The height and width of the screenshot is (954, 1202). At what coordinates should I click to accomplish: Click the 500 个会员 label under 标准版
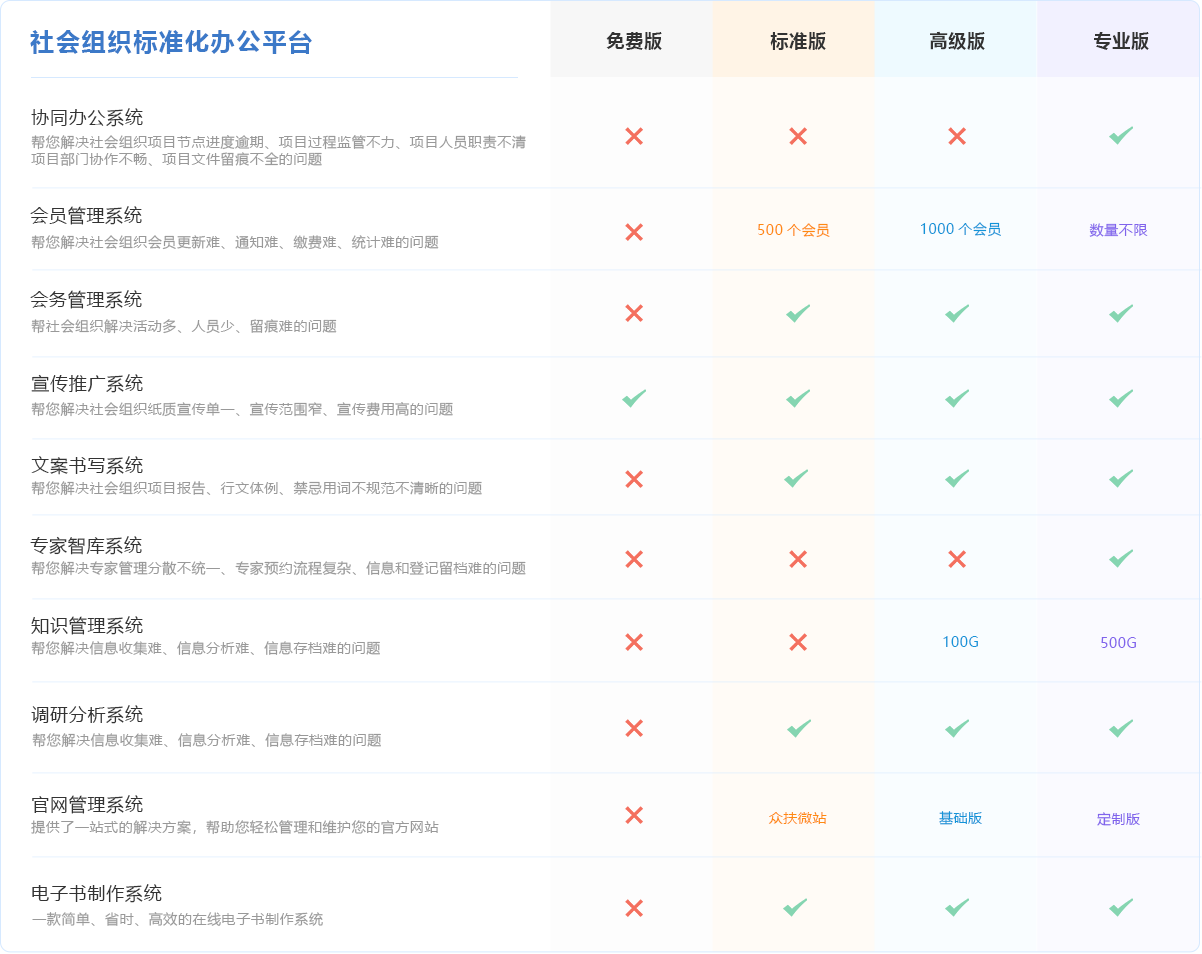point(795,229)
